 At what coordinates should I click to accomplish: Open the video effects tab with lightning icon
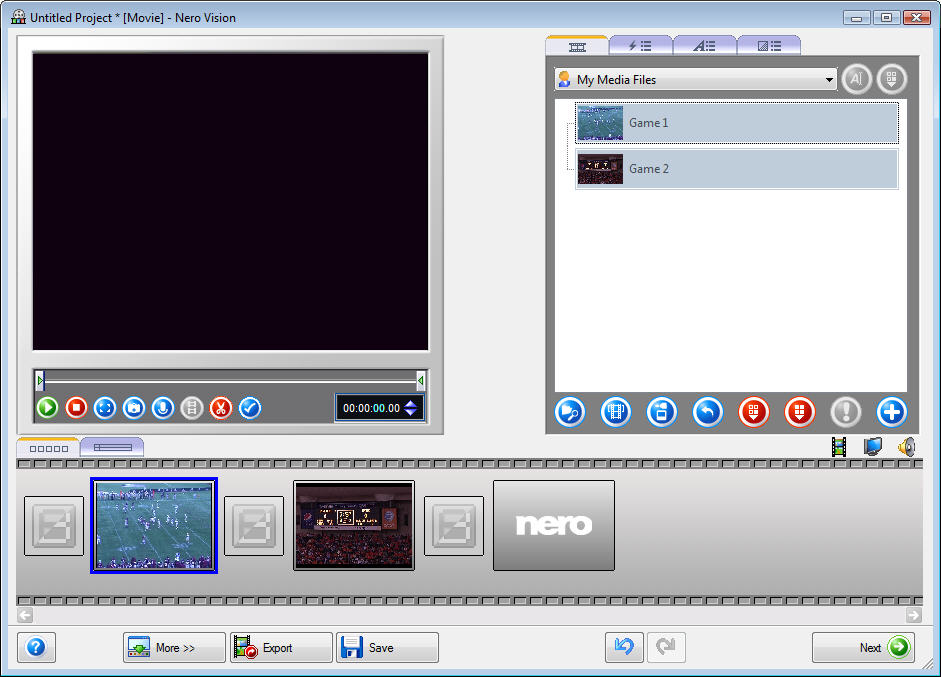coord(640,46)
